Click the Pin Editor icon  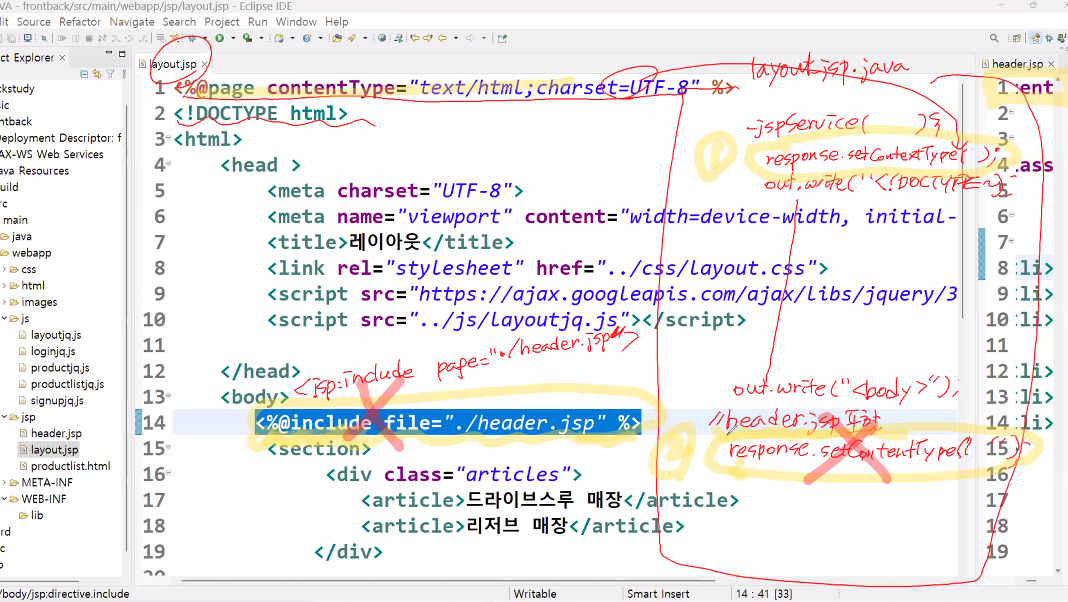point(502,38)
